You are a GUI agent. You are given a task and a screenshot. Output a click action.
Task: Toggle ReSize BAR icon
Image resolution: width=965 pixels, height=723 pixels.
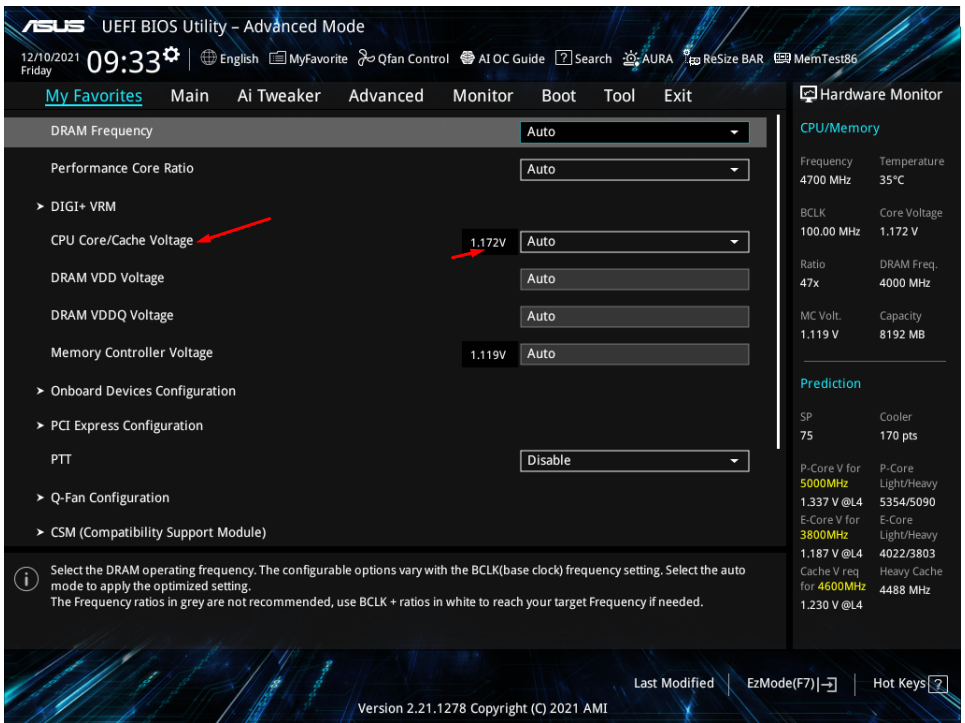coord(691,58)
